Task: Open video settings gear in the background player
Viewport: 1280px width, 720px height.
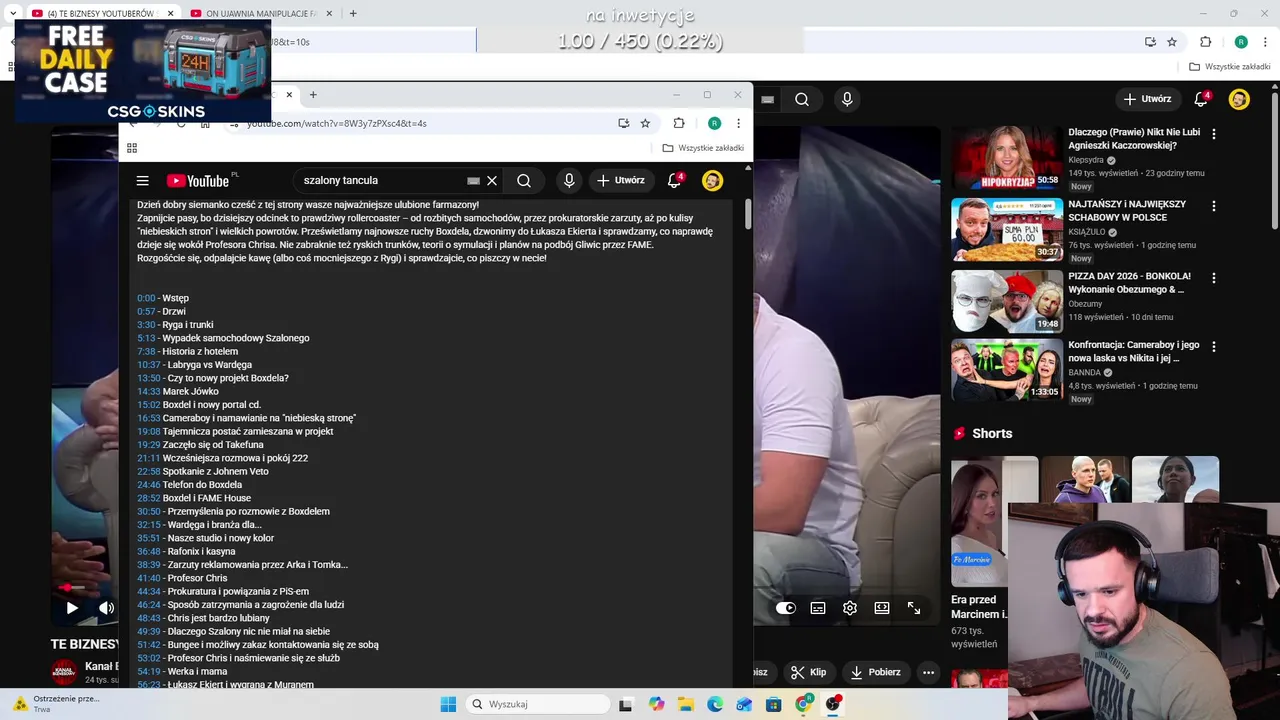Action: click(850, 608)
